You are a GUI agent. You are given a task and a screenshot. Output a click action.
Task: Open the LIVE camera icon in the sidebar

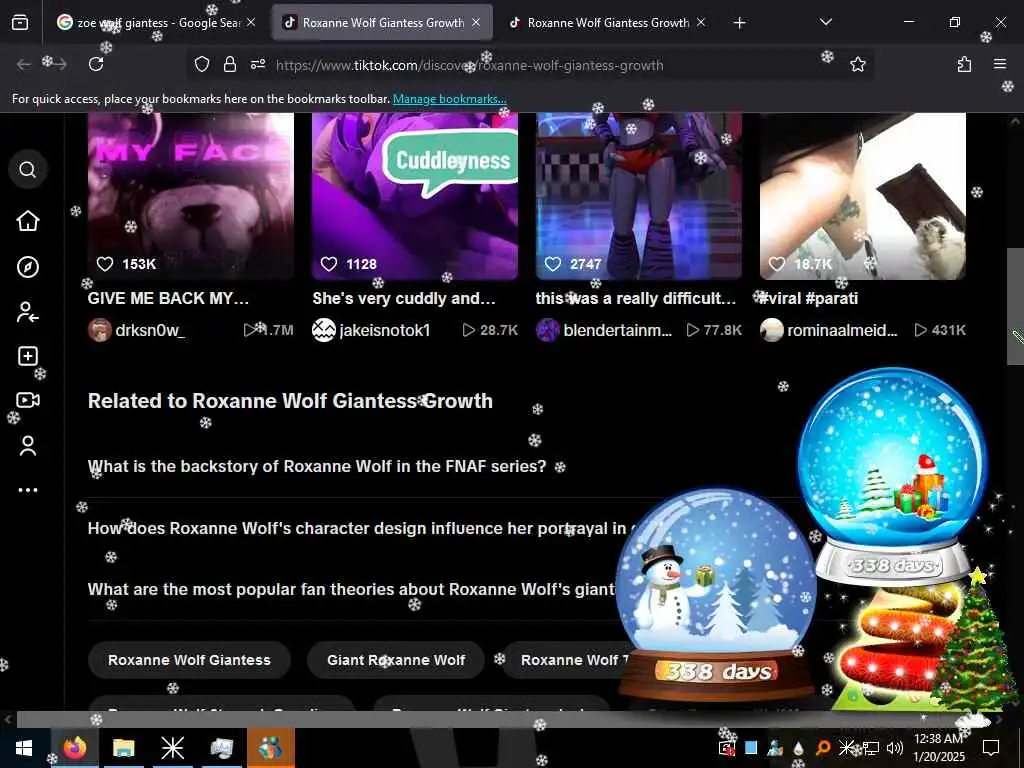coord(27,400)
